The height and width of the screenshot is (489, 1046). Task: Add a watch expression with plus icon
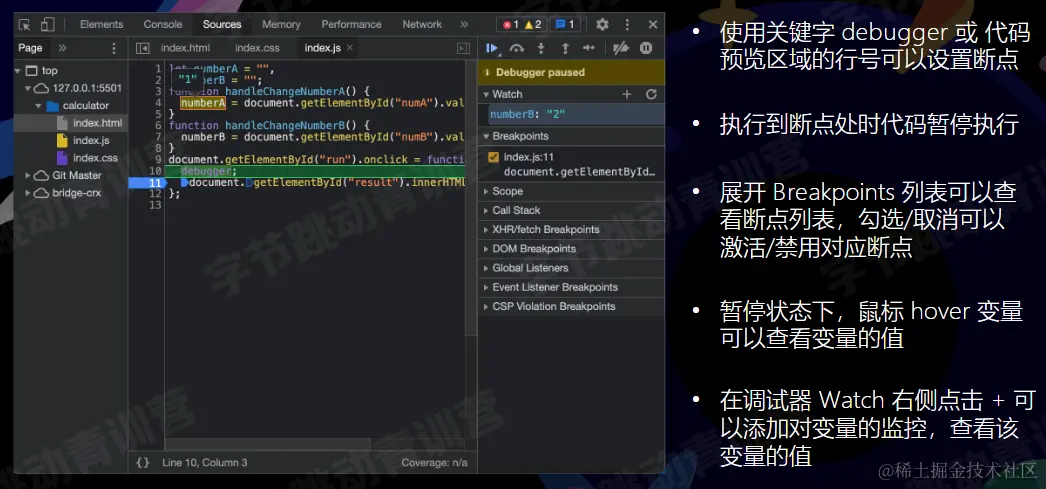[626, 94]
